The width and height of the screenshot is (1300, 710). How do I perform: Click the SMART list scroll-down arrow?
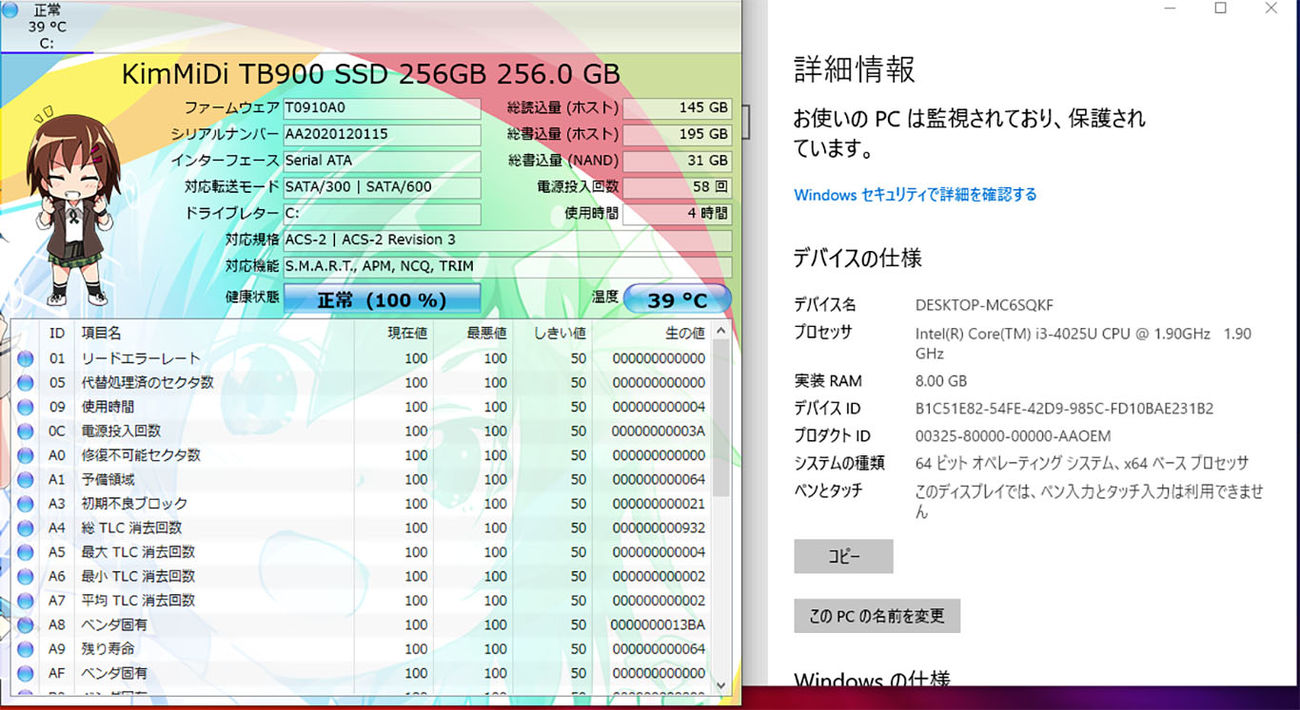[722, 685]
